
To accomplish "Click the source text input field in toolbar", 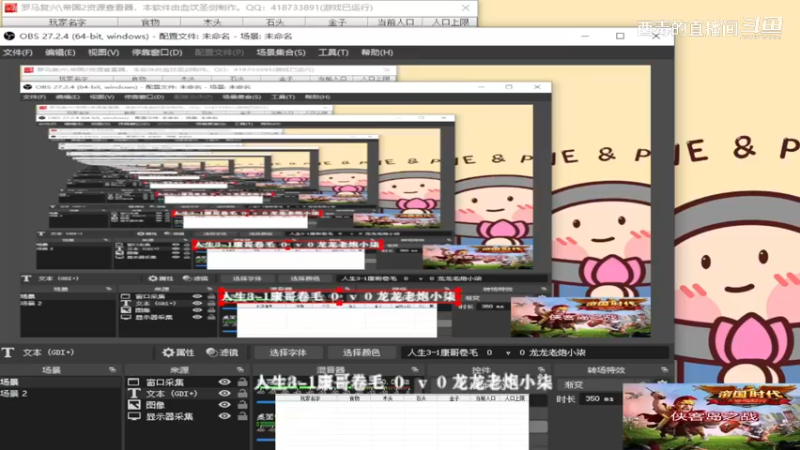I will [535, 353].
